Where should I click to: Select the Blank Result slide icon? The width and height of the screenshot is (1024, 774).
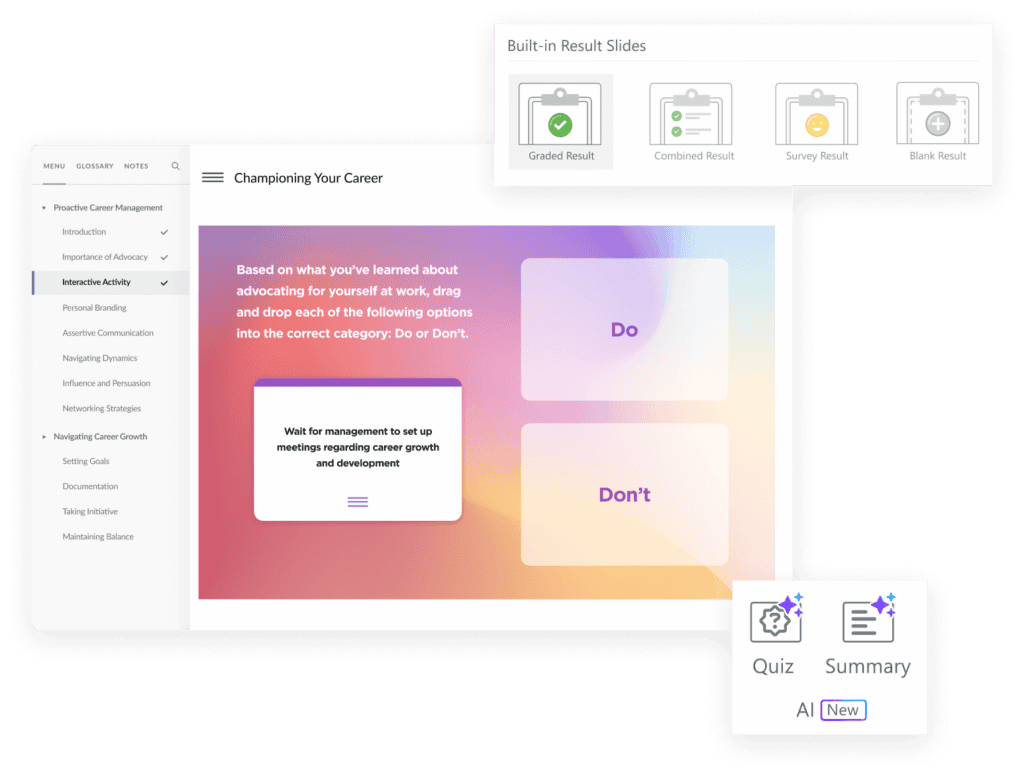[x=937, y=113]
